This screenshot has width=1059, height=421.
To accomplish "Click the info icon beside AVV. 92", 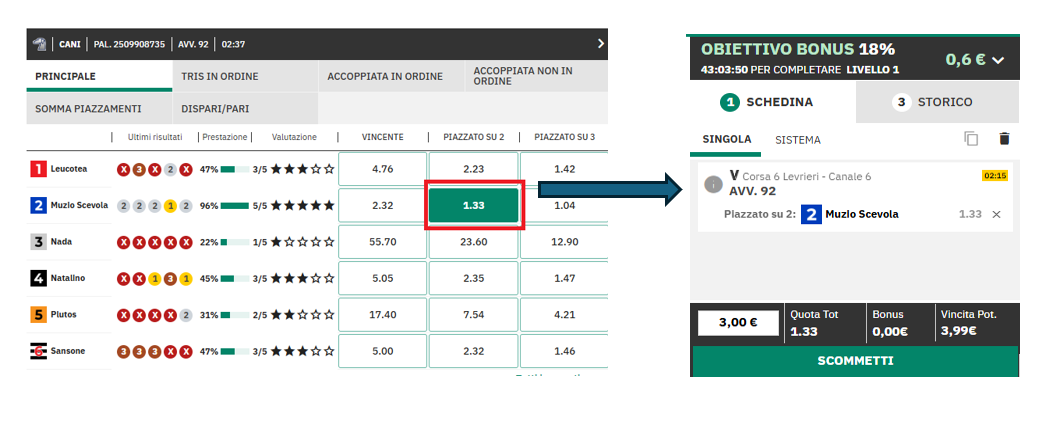I will (x=713, y=183).
